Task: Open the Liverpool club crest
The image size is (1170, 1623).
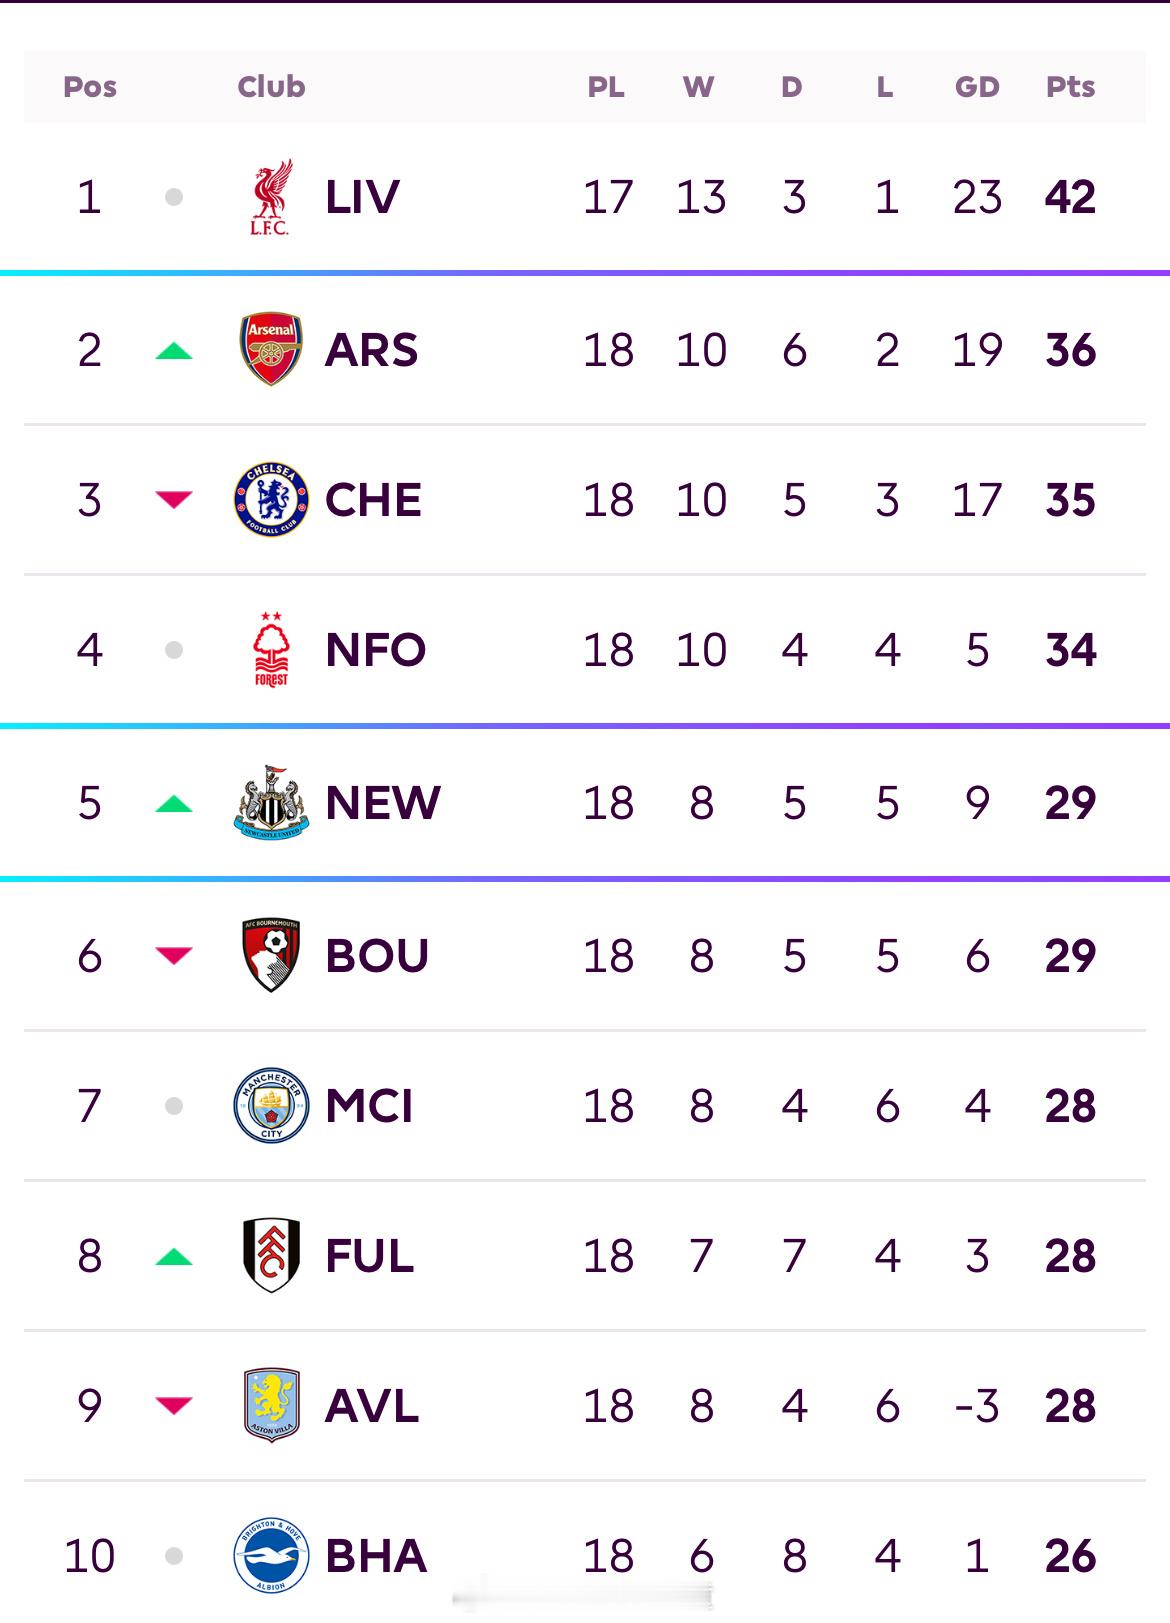Action: [270, 197]
